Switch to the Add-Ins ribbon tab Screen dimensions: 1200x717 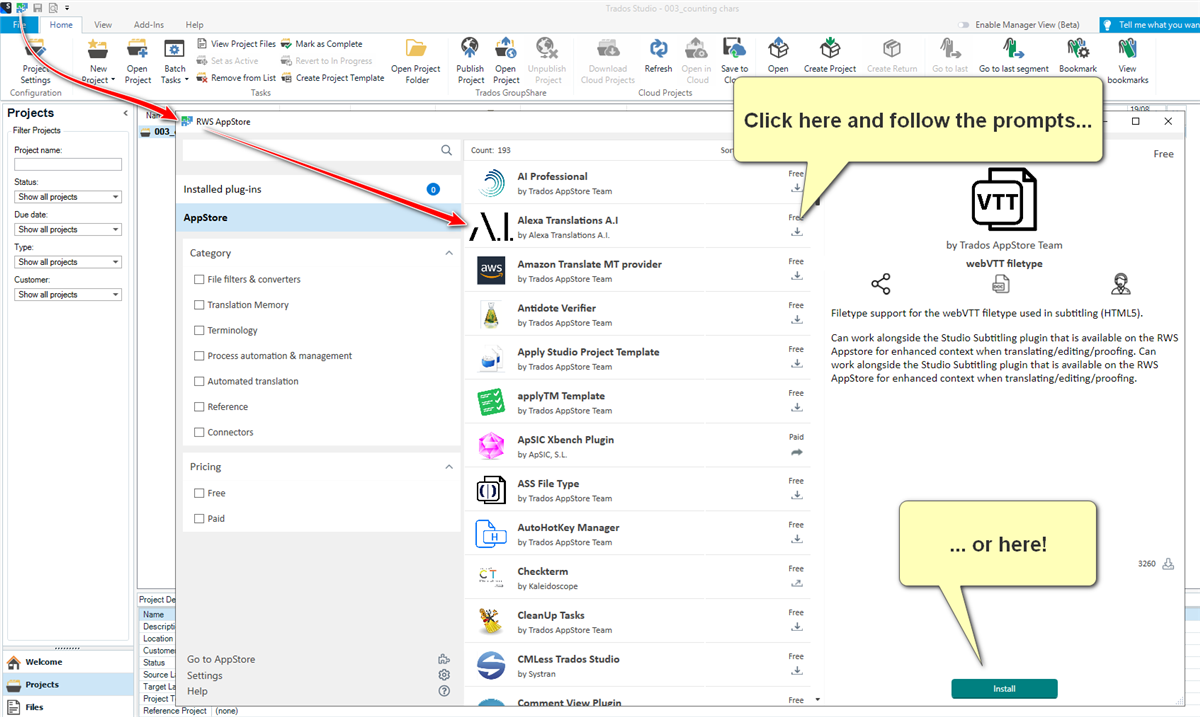tap(149, 25)
